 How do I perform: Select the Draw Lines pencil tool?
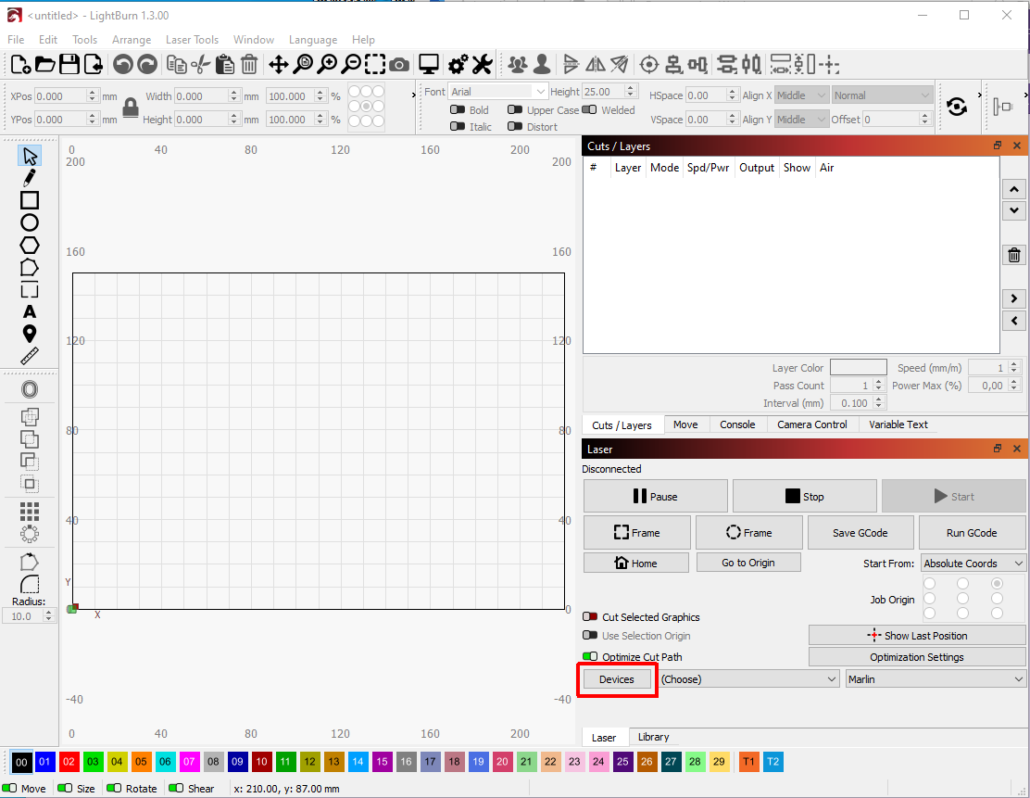point(29,178)
